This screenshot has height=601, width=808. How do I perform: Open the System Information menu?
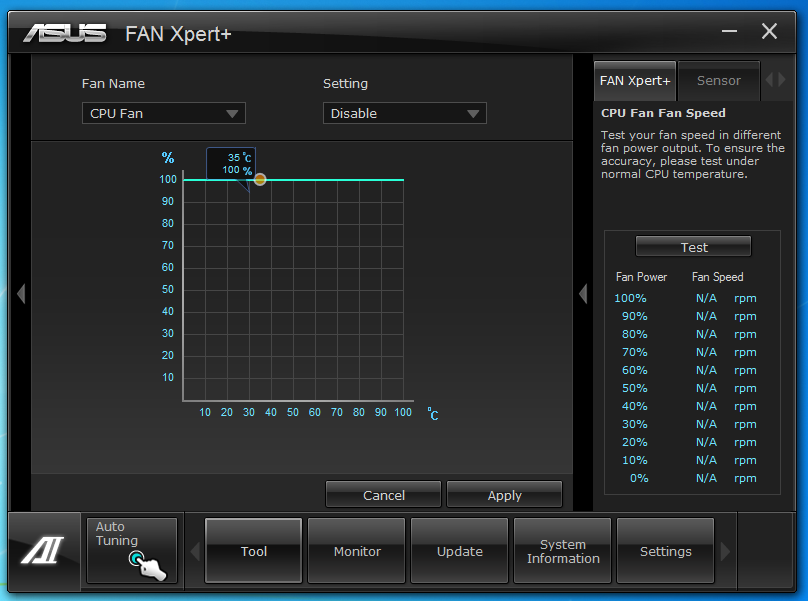click(x=563, y=551)
